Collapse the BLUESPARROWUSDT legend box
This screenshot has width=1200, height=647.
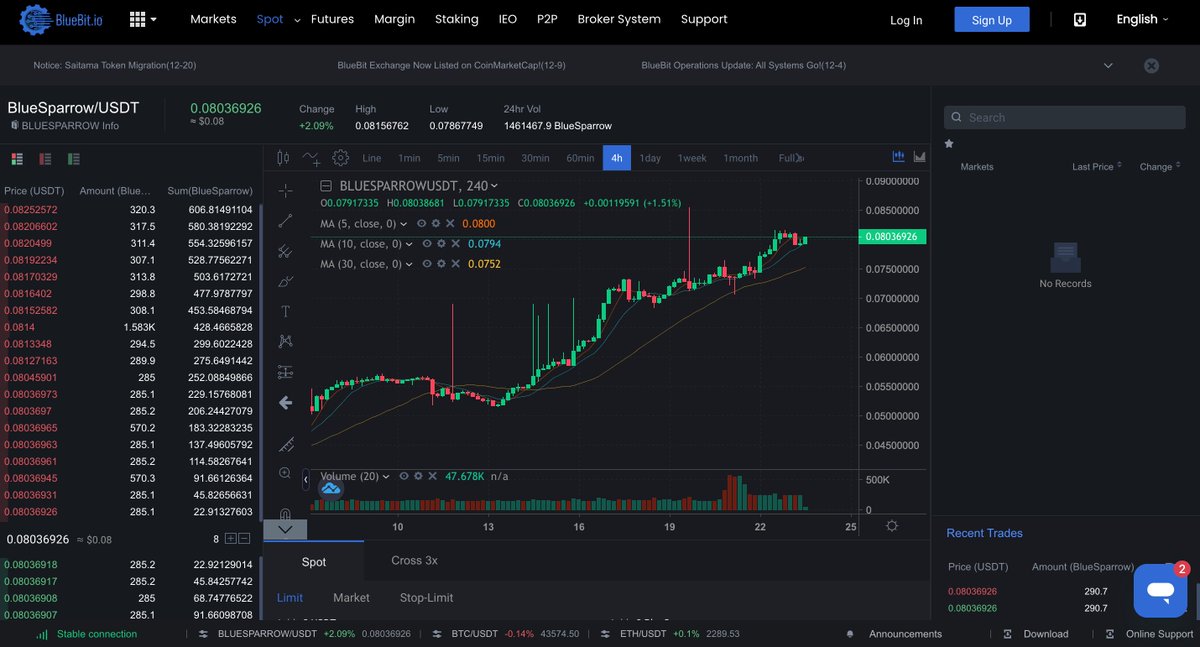326,186
